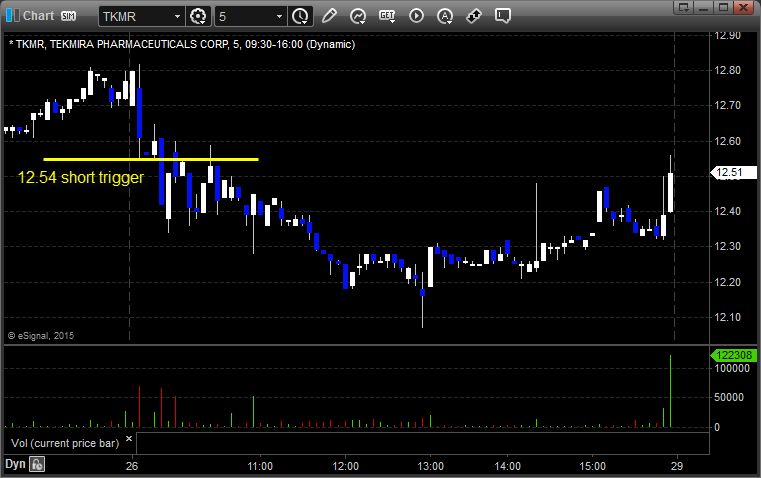761x478 pixels.
Task: Click the 12.10 price axis label
Action: tap(728, 317)
